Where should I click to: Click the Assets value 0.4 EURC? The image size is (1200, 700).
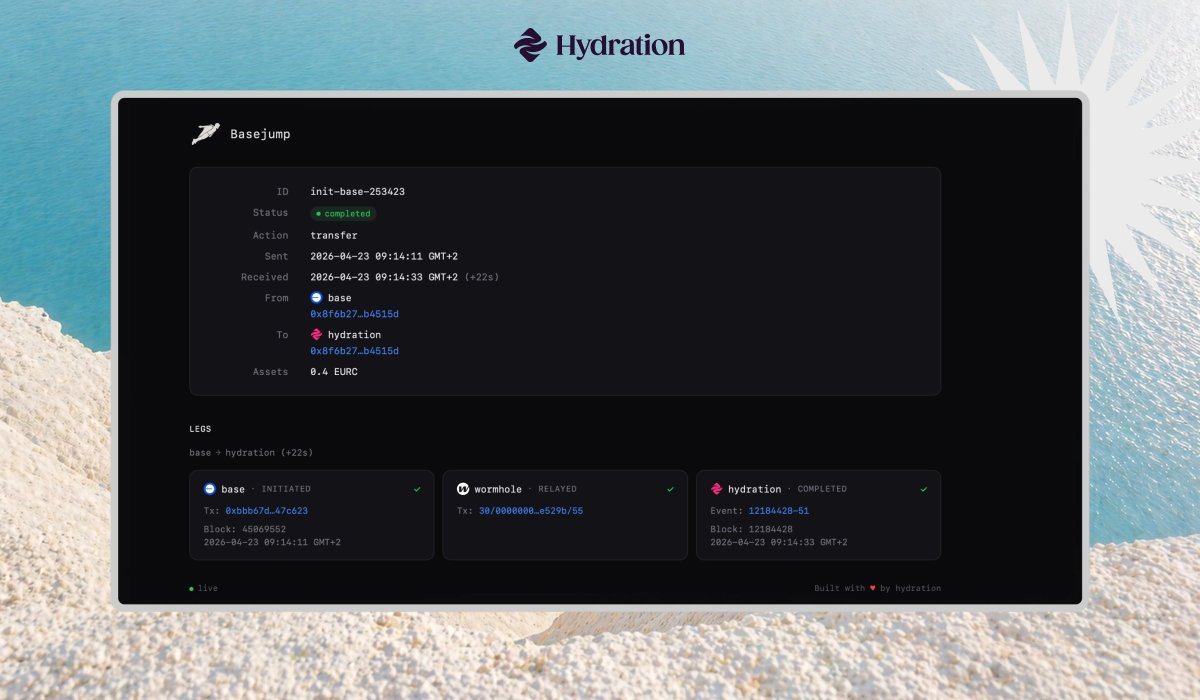pos(334,372)
